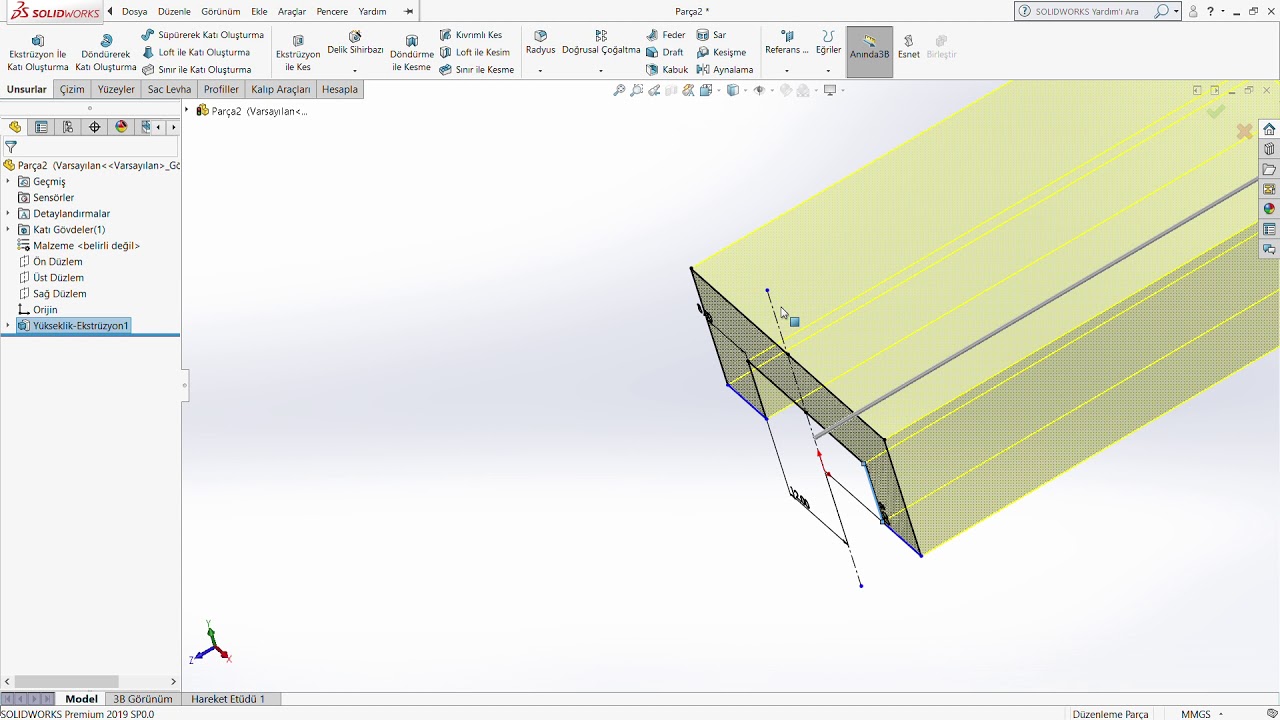
Task: Expand the Parça2 flyout tree in viewport
Action: [x=187, y=111]
